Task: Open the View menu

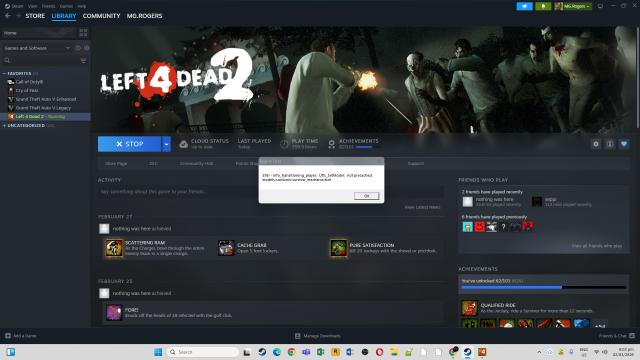Action: pyautogui.click(x=33, y=6)
